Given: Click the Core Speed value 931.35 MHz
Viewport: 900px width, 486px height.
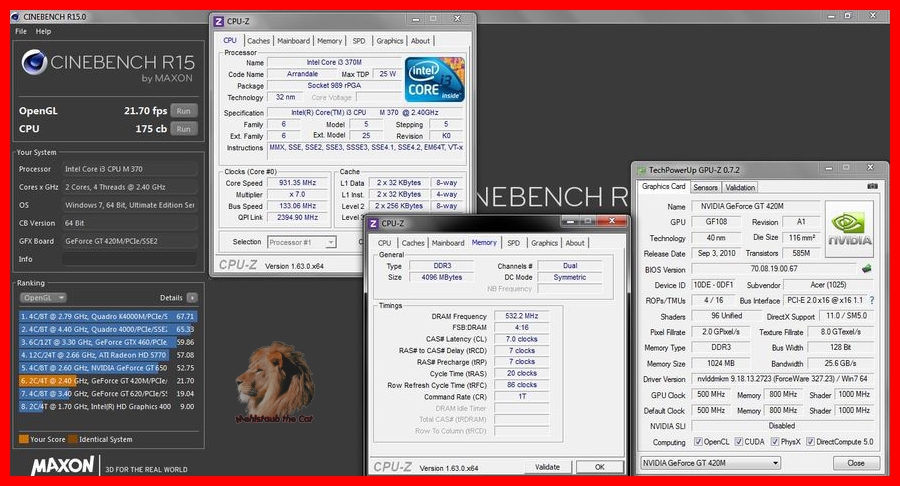Looking at the screenshot, I should click(x=297, y=182).
